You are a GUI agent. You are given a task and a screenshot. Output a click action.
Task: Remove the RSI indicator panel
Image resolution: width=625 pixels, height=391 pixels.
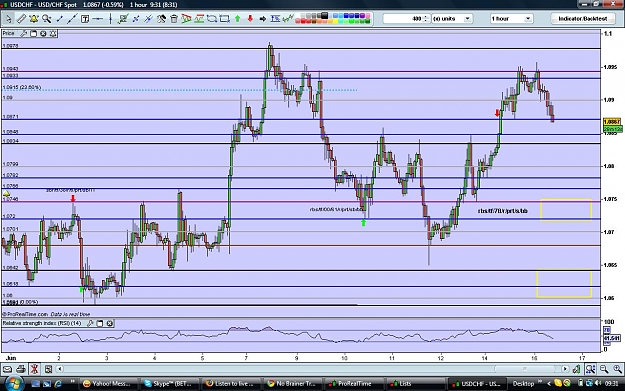tap(110, 323)
